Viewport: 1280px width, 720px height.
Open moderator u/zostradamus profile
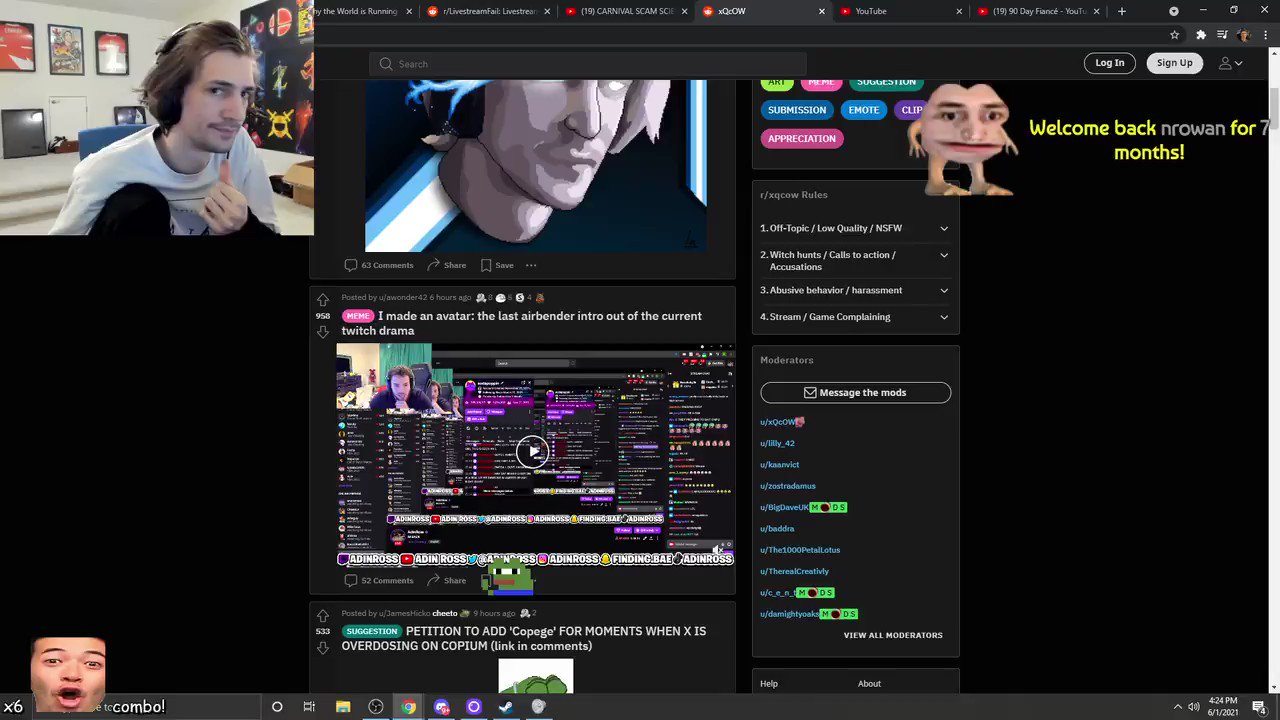coord(787,486)
